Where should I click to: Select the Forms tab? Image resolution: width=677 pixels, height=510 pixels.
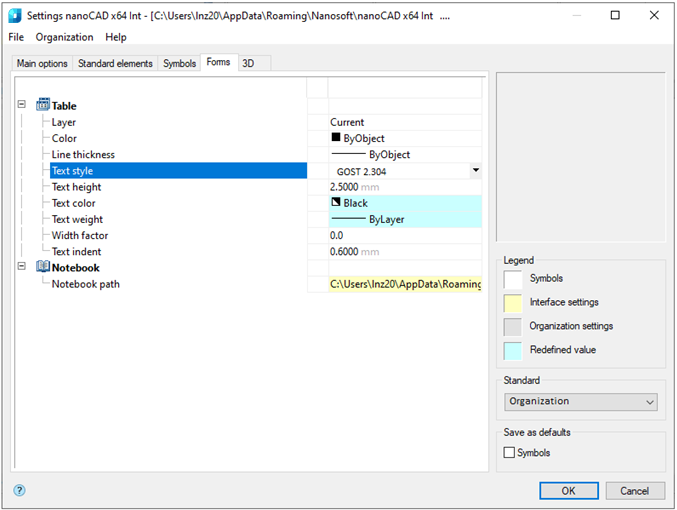point(218,62)
